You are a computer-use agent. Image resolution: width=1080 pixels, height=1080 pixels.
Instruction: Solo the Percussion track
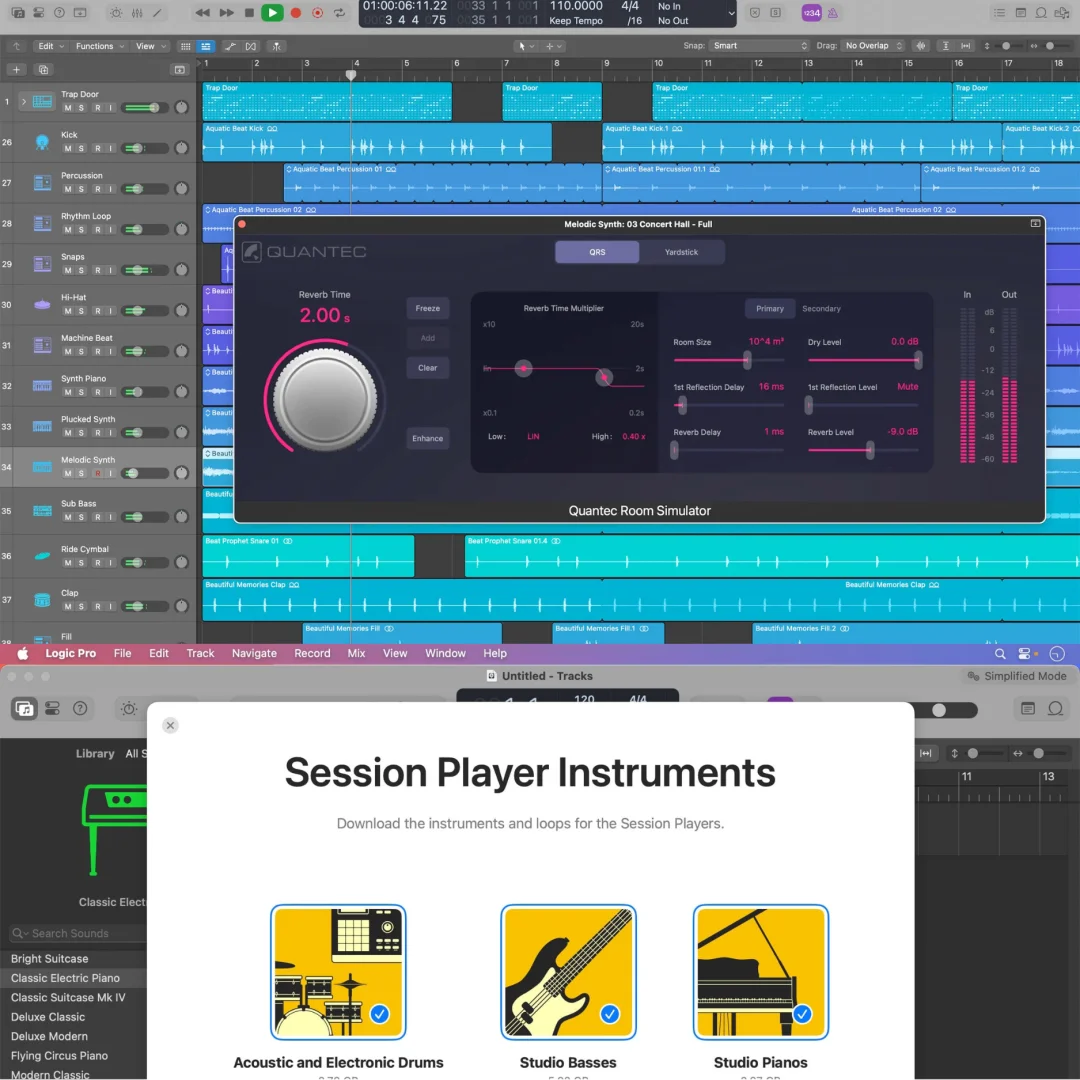pyautogui.click(x=82, y=189)
